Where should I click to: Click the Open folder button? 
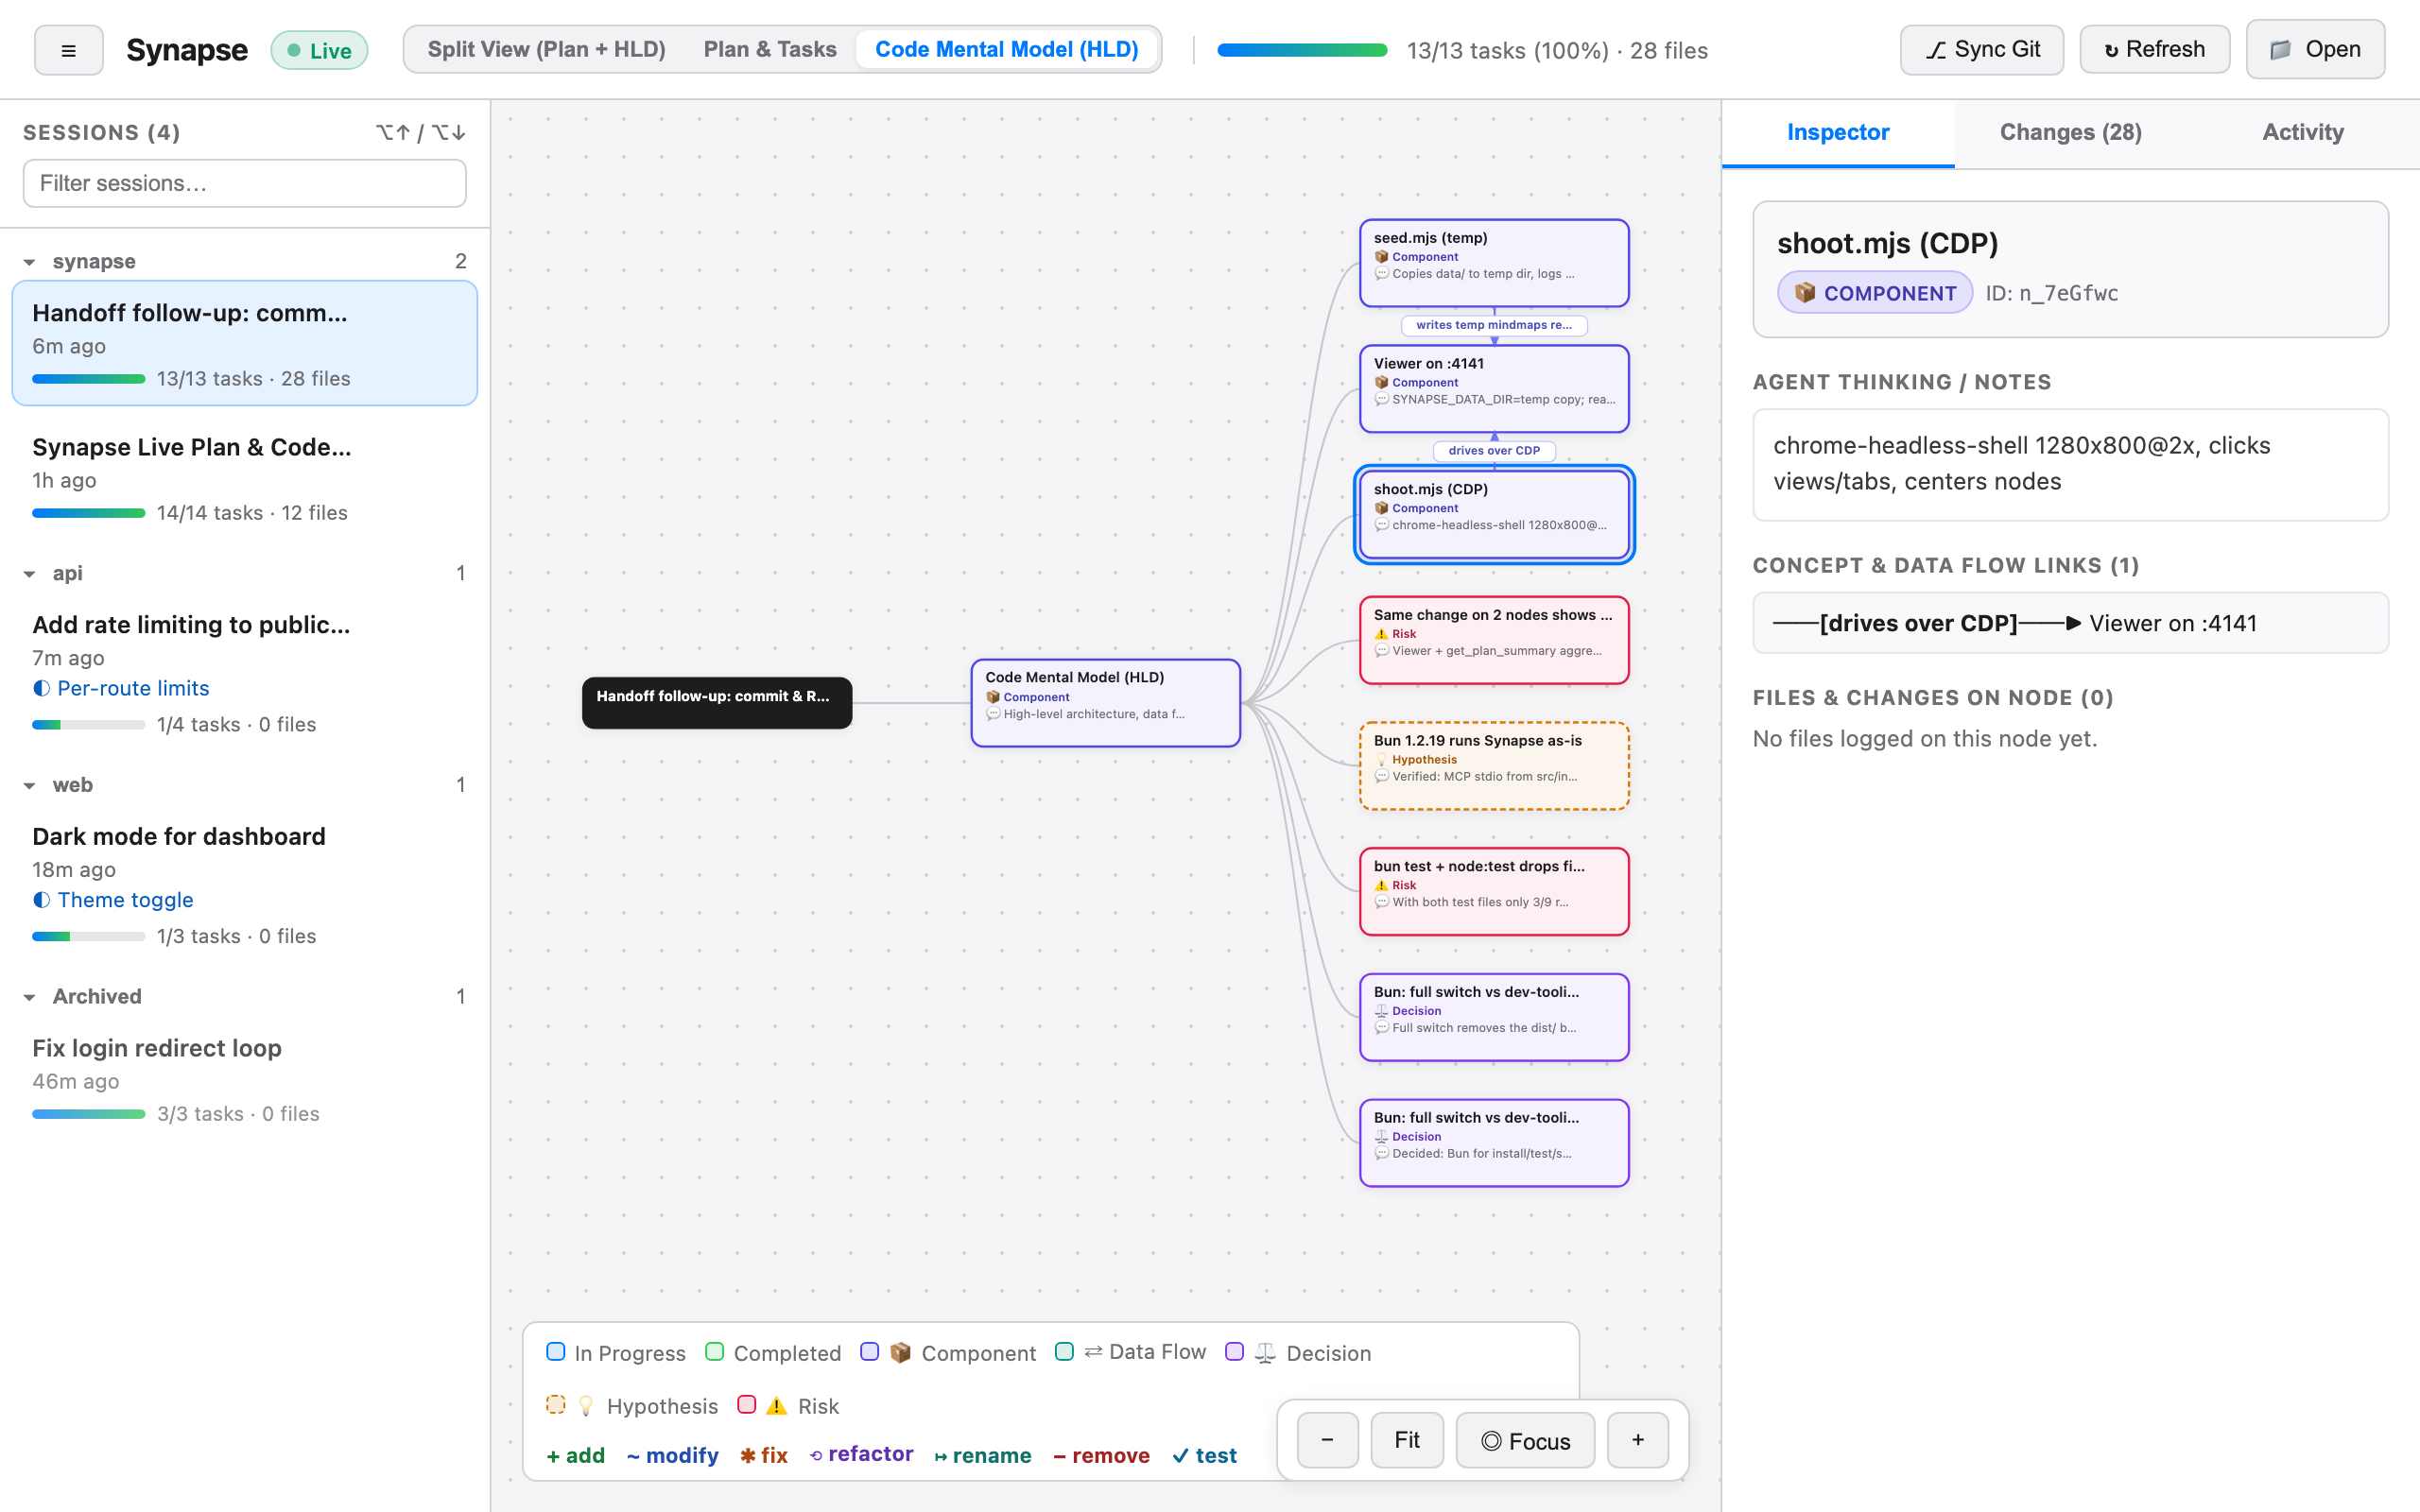(2315, 50)
